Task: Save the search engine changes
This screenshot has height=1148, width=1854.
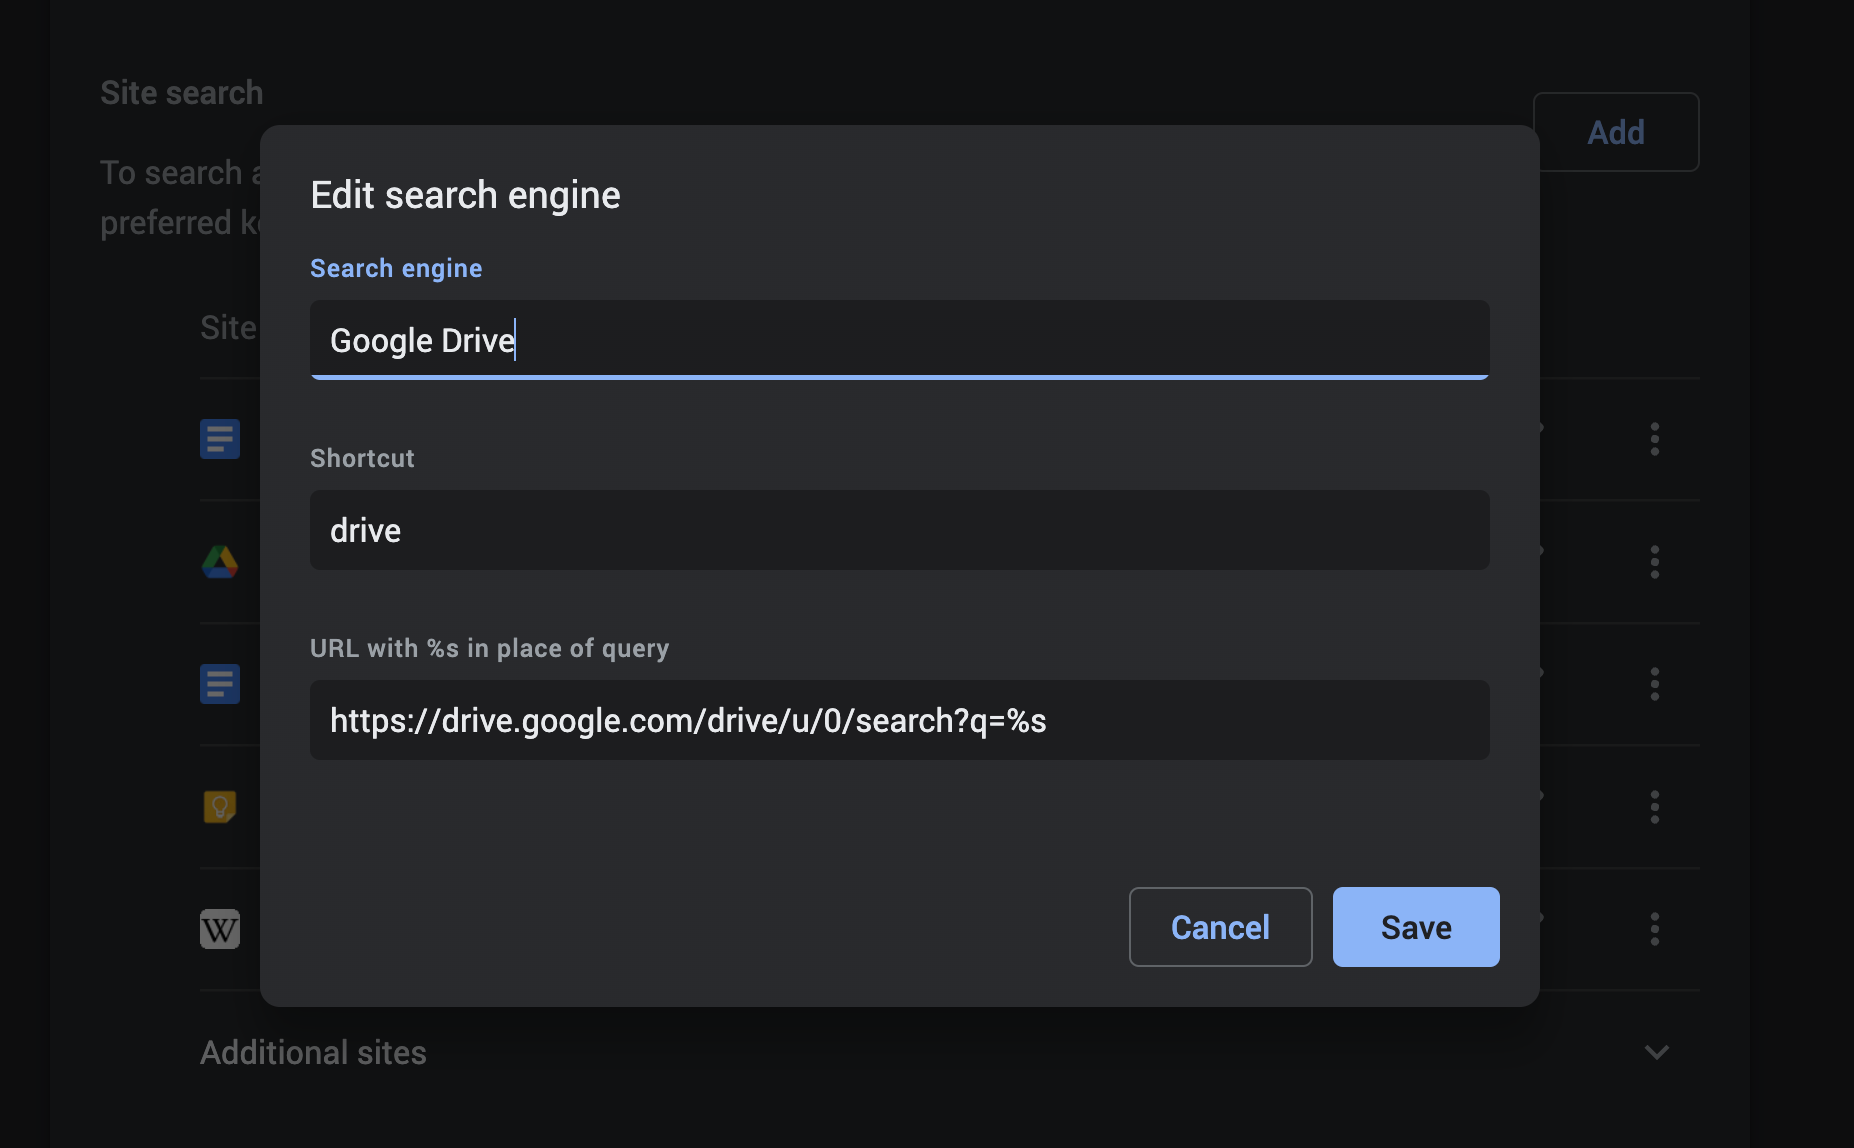Action: pyautogui.click(x=1416, y=927)
